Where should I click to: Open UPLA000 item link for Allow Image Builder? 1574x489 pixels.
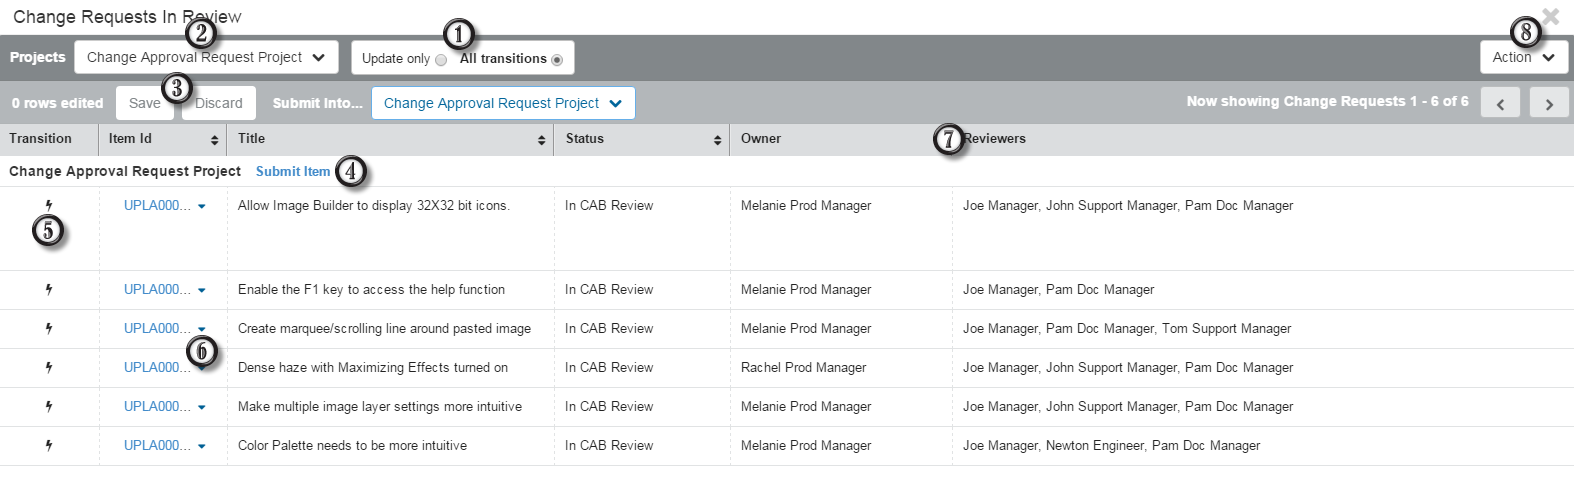pyautogui.click(x=157, y=205)
